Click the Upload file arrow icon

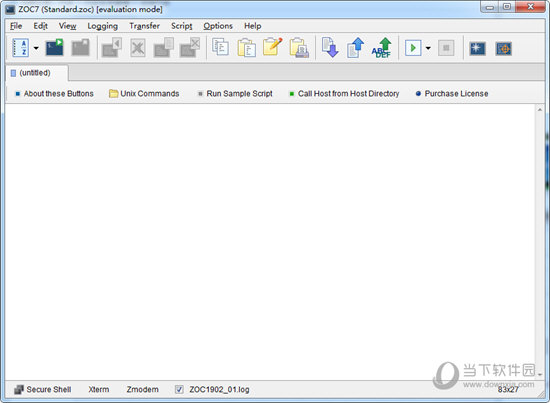tap(355, 47)
